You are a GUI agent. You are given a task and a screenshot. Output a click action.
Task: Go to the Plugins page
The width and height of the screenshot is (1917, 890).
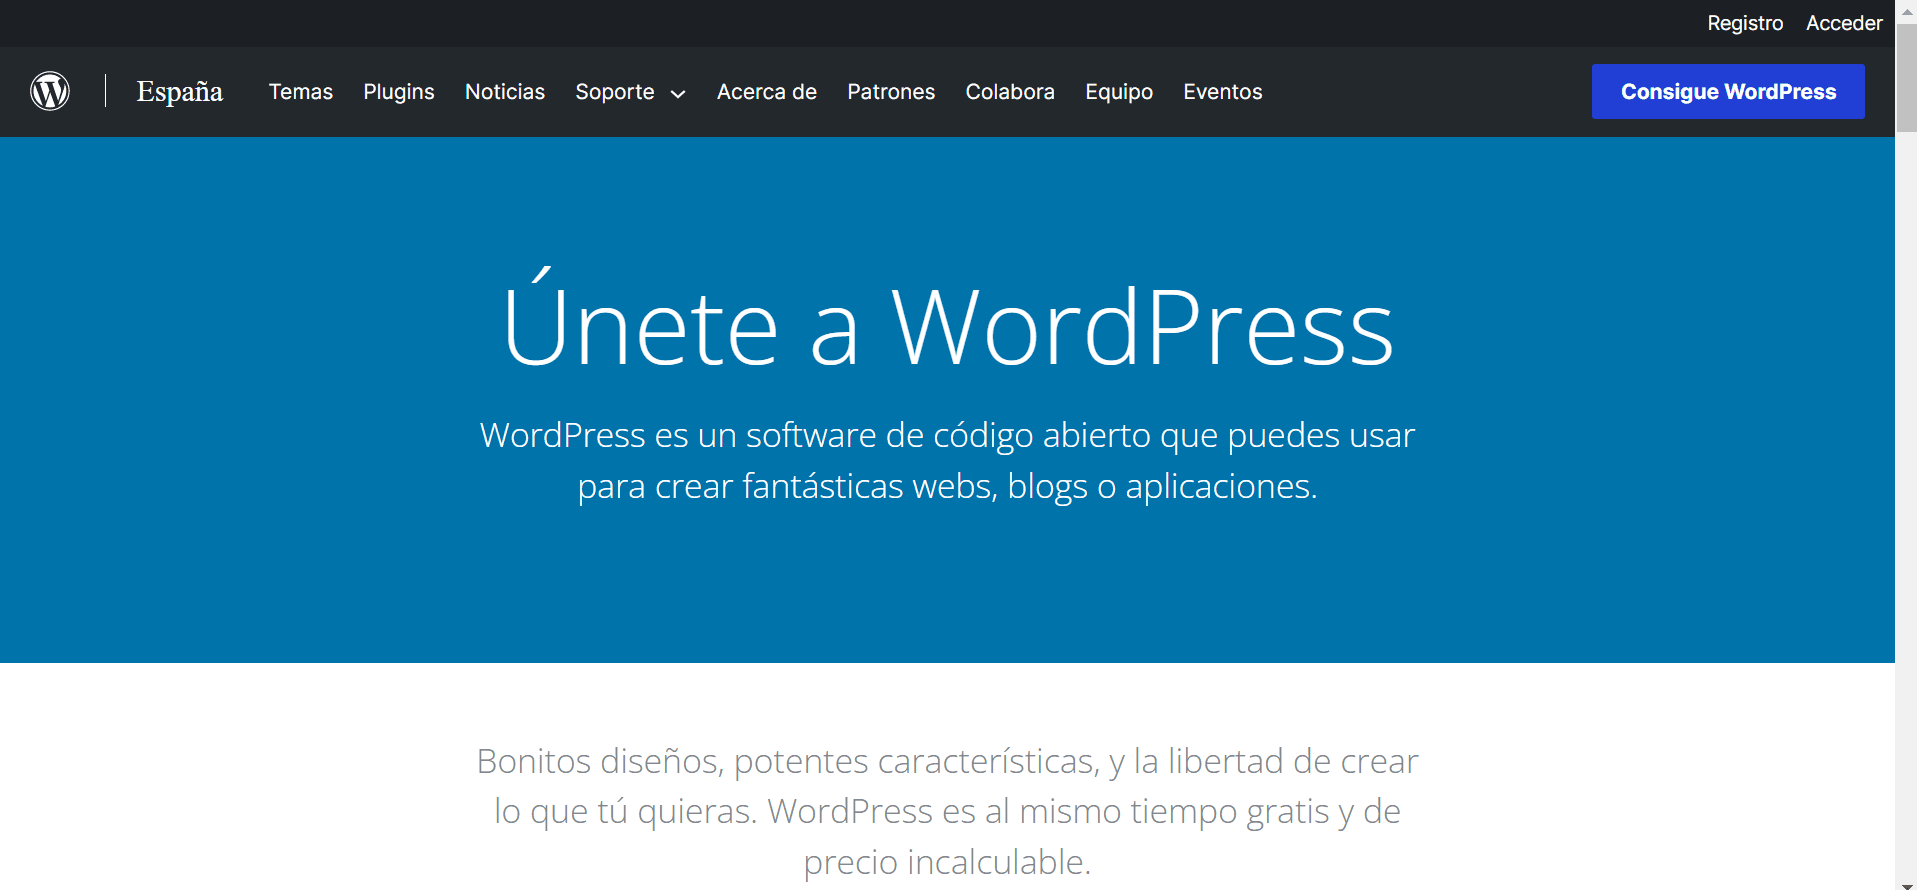tap(399, 91)
